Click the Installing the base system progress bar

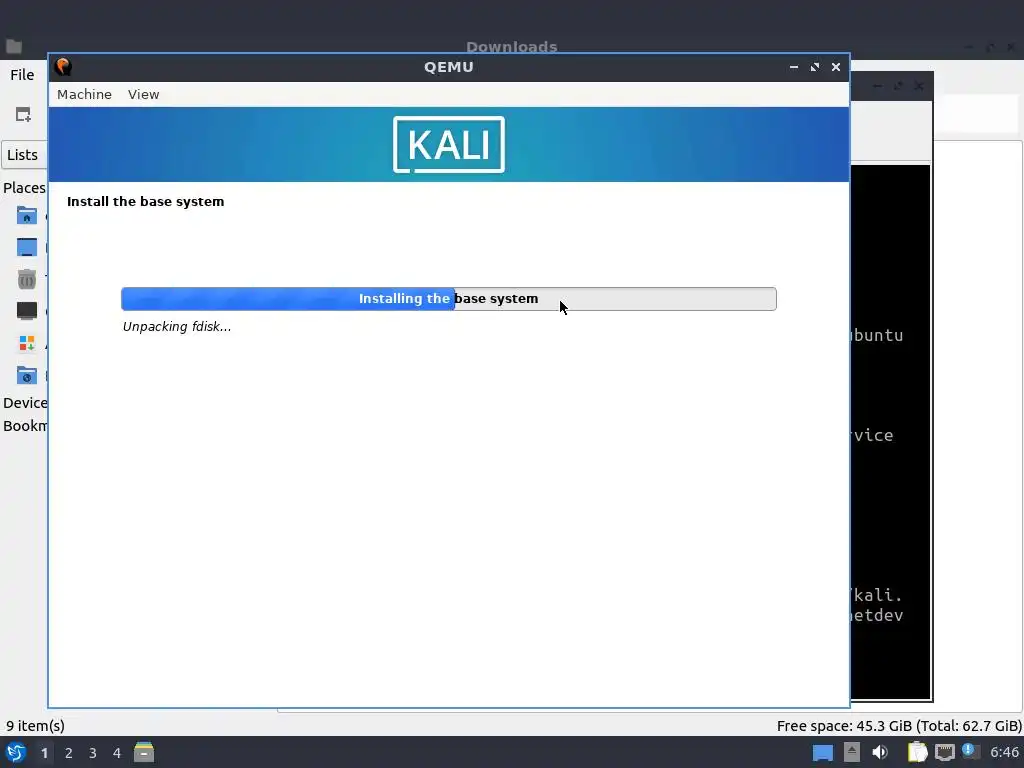point(449,298)
